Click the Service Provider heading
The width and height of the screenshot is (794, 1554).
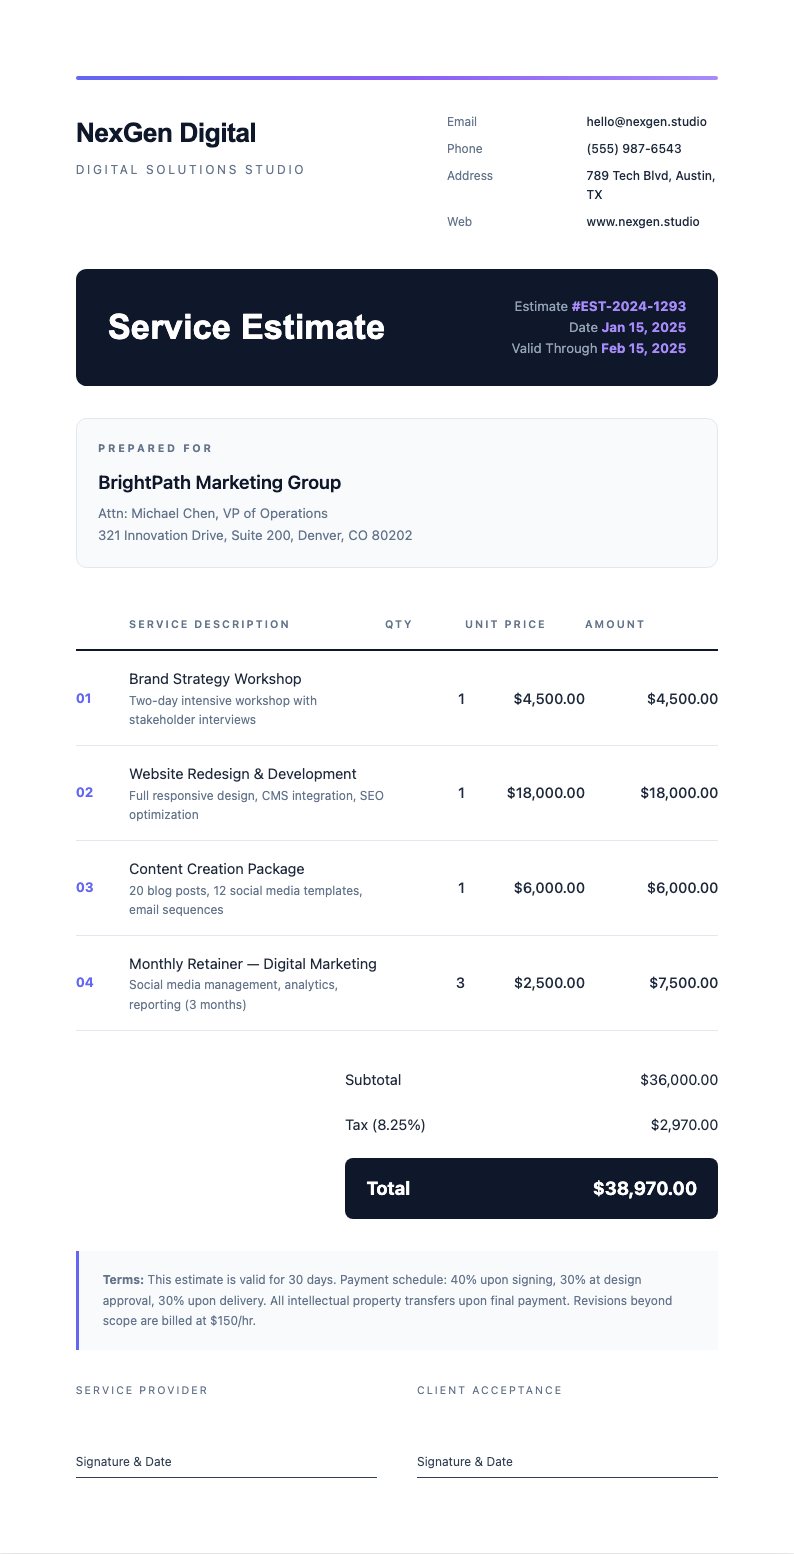click(142, 1391)
